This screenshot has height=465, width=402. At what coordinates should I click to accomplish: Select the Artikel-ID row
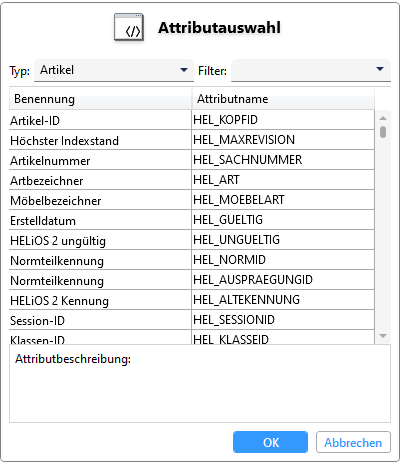tap(192, 120)
